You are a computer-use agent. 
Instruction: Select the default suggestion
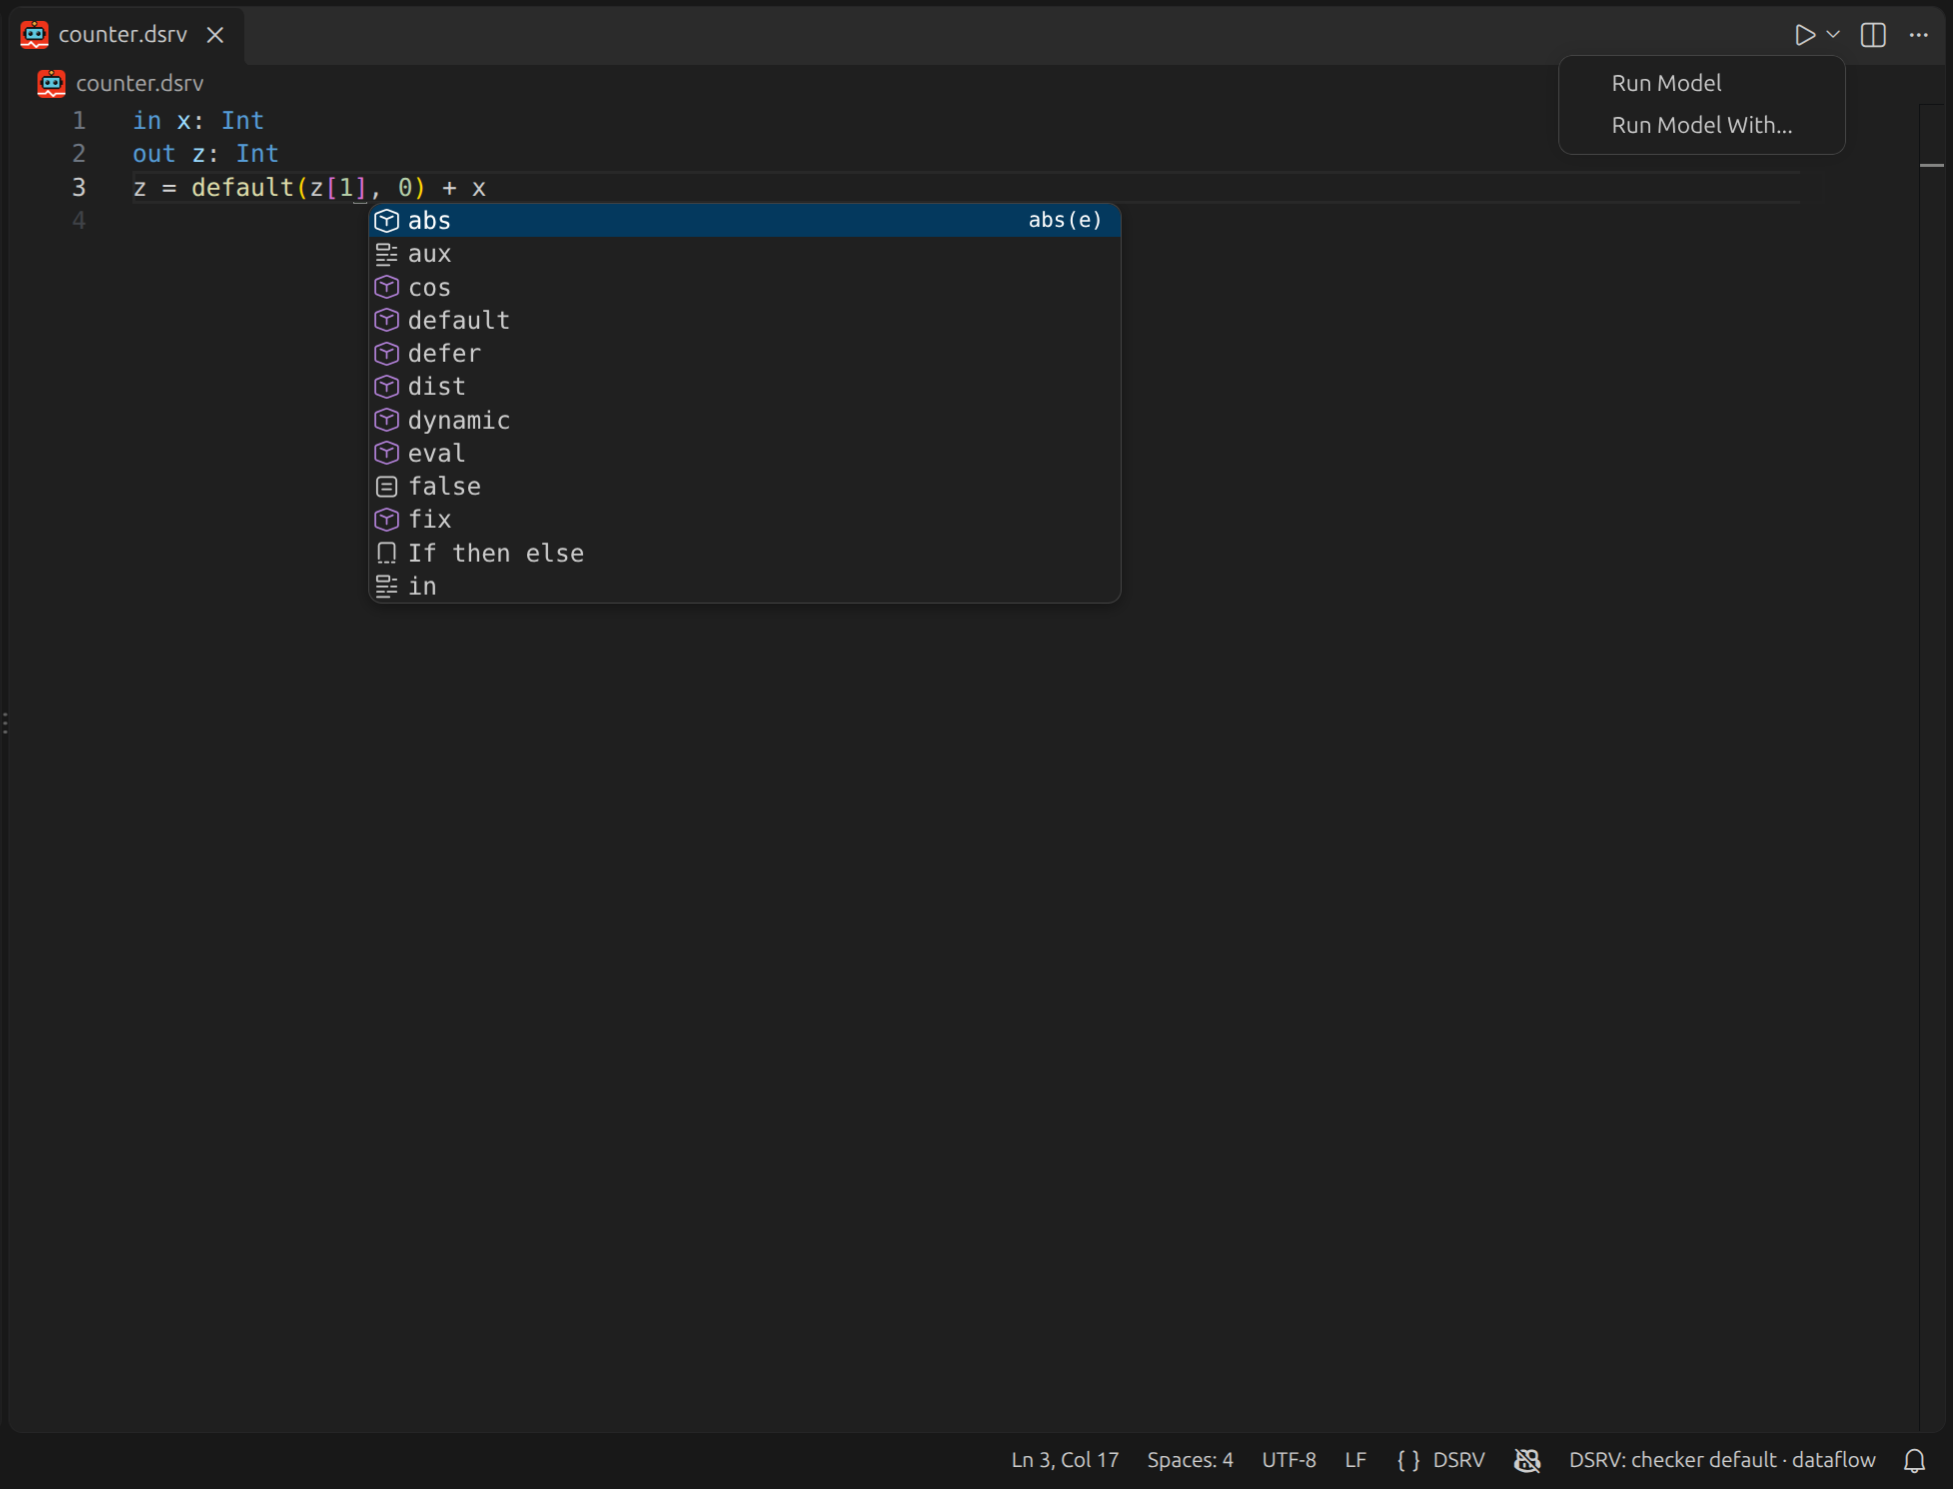(x=744, y=320)
